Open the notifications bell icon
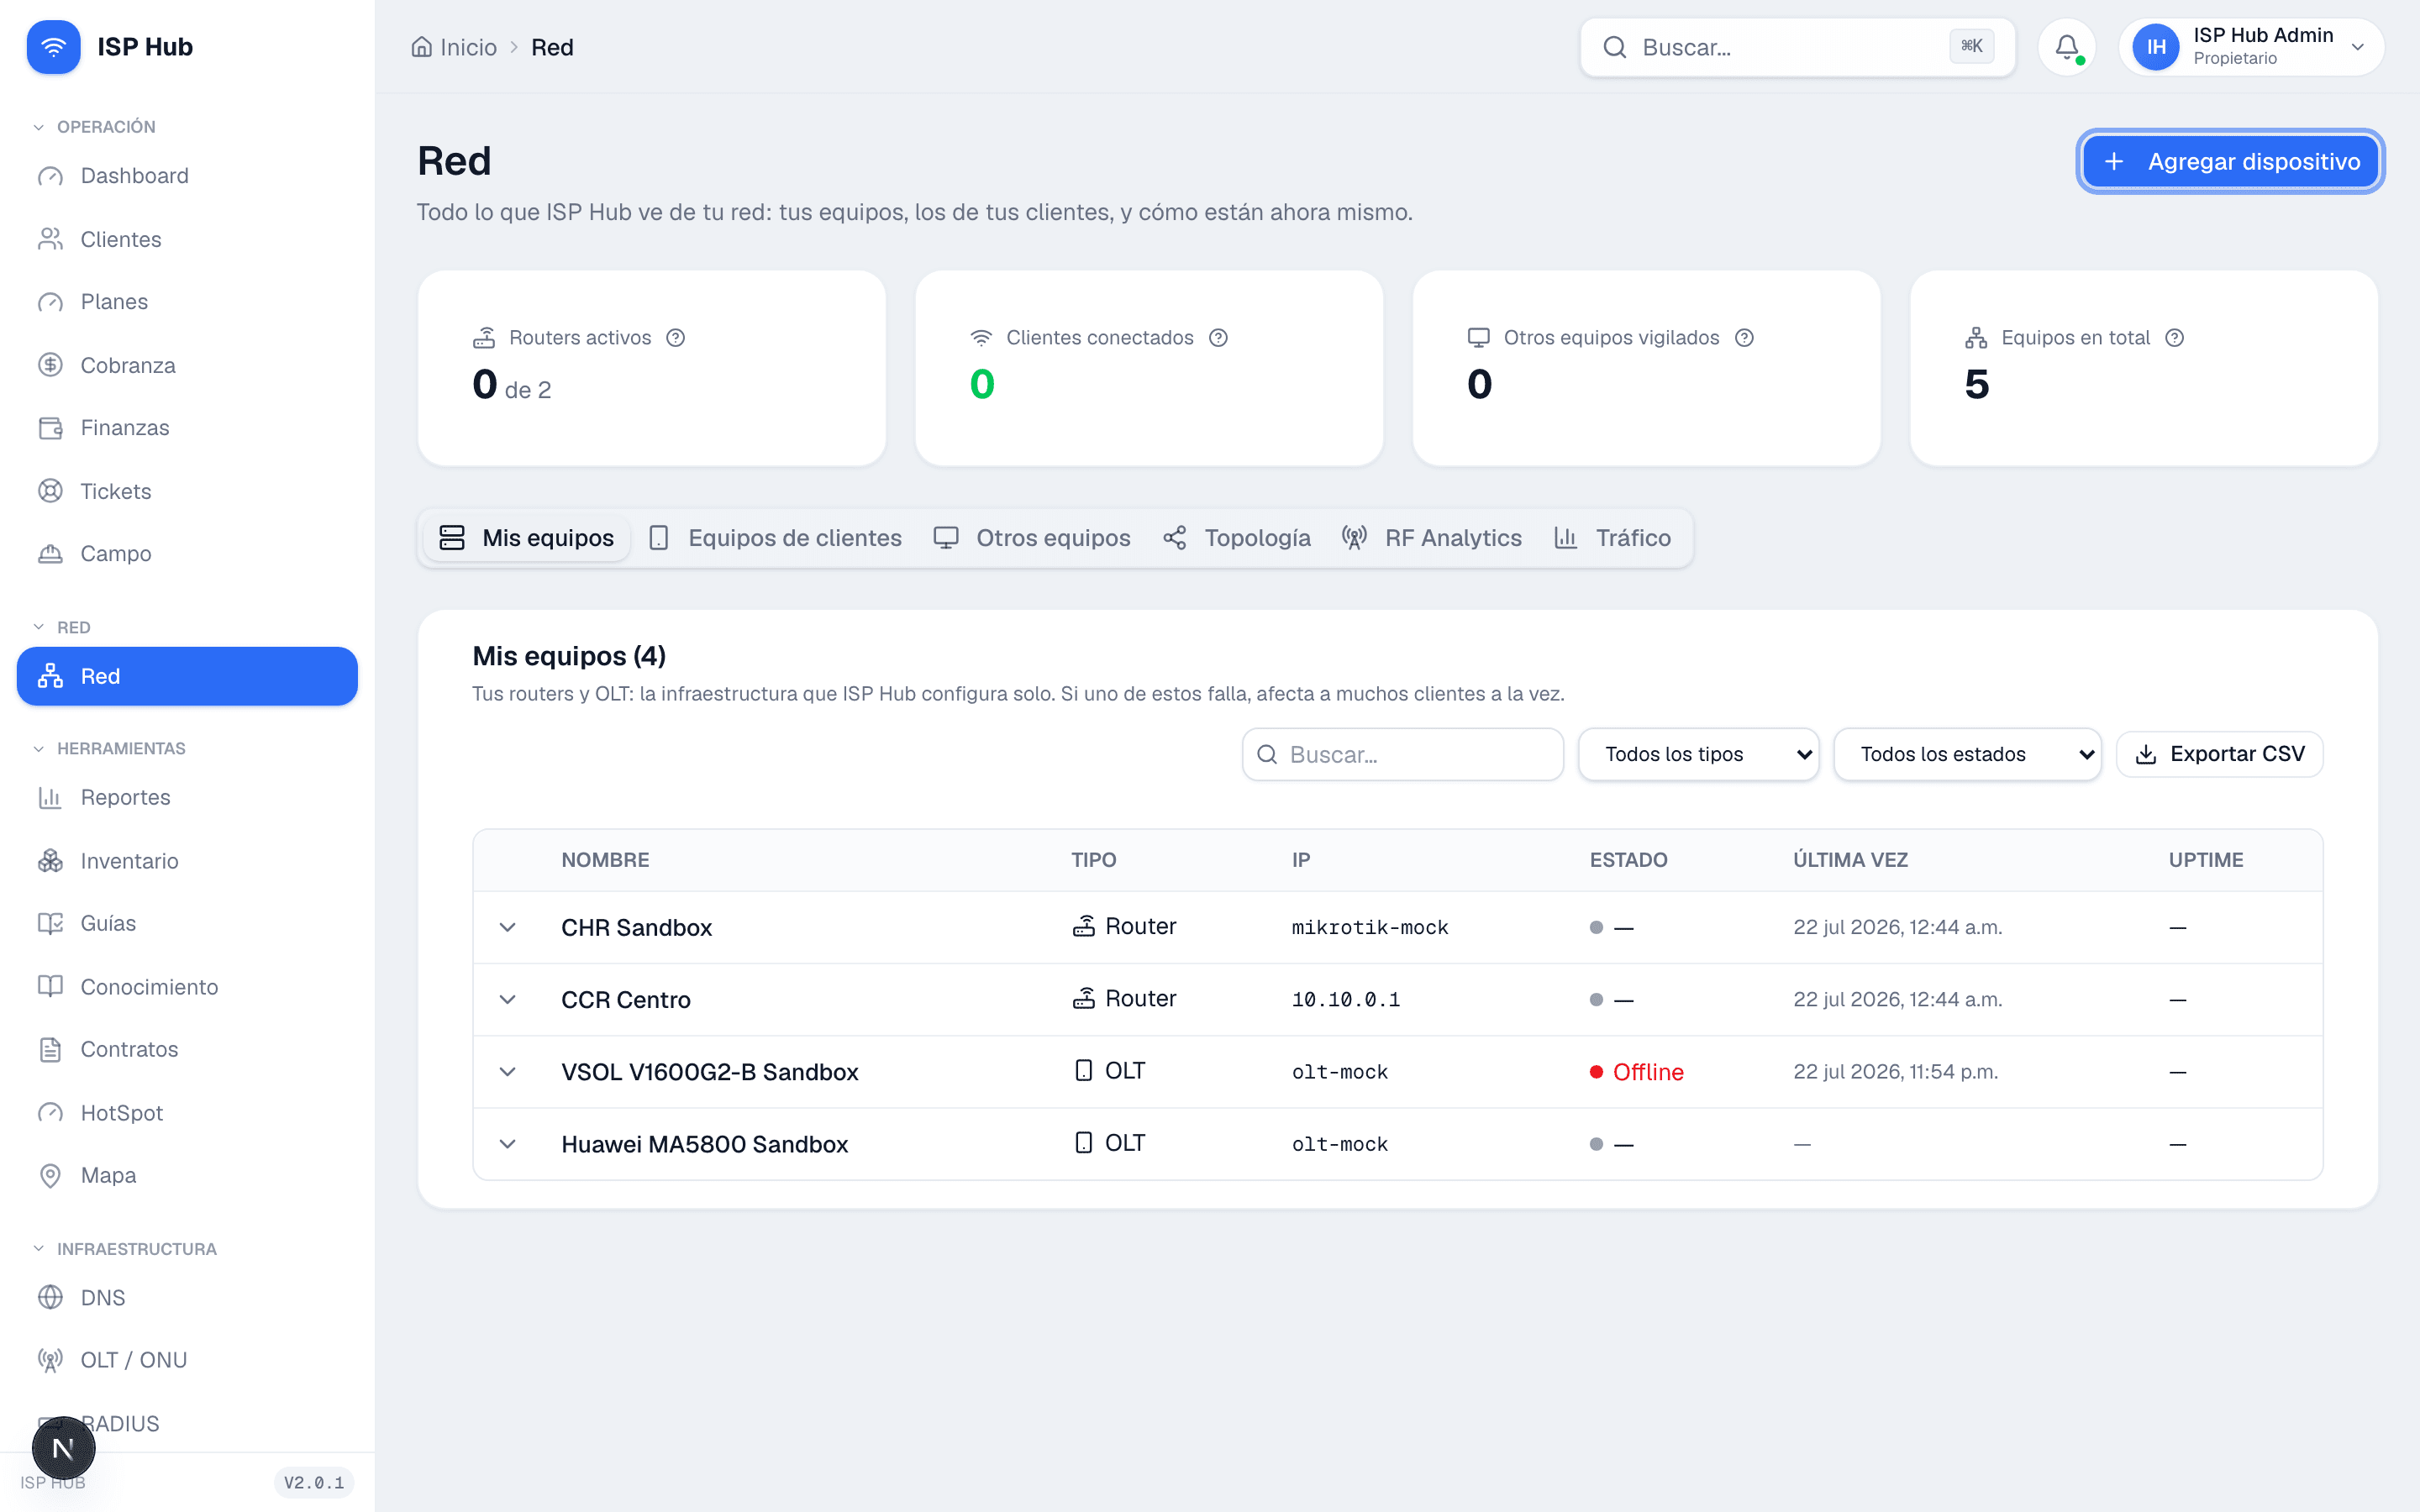Screen dimensions: 2420x1512 [x=2066, y=47]
